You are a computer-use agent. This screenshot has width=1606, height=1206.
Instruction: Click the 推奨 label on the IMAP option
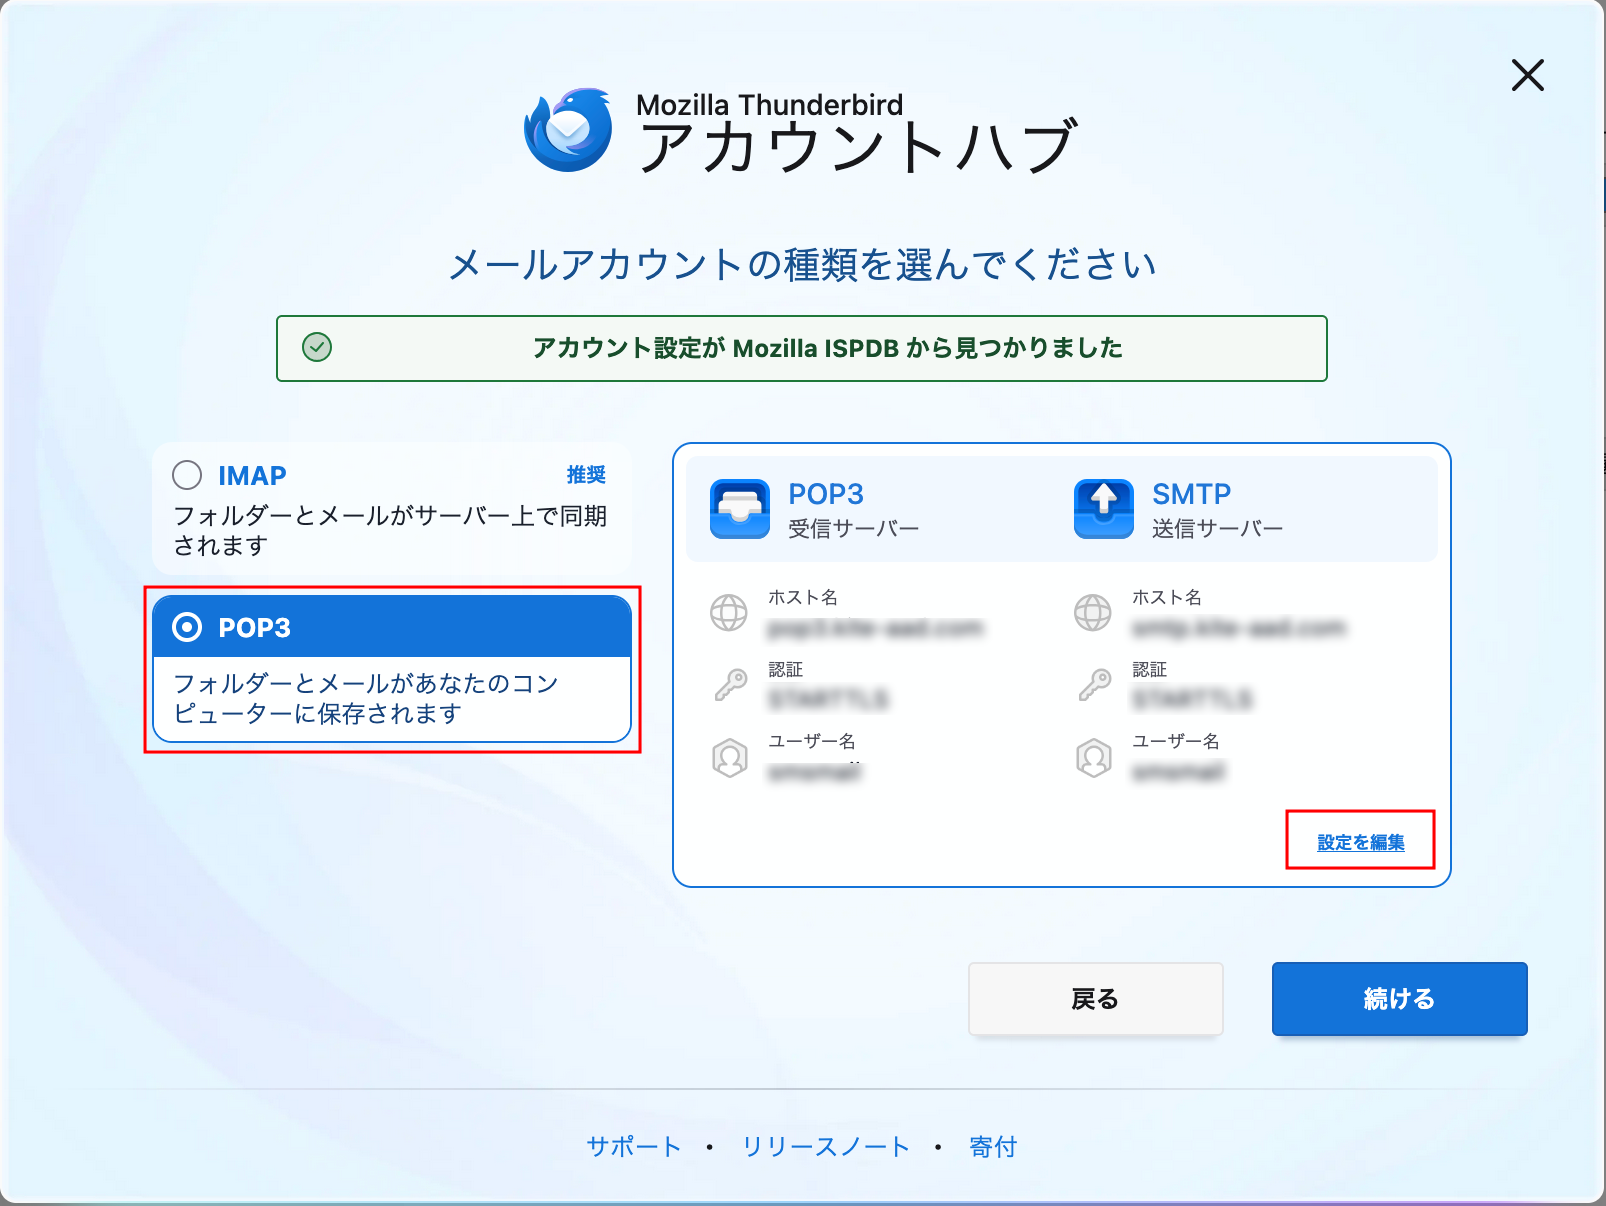pos(586,475)
